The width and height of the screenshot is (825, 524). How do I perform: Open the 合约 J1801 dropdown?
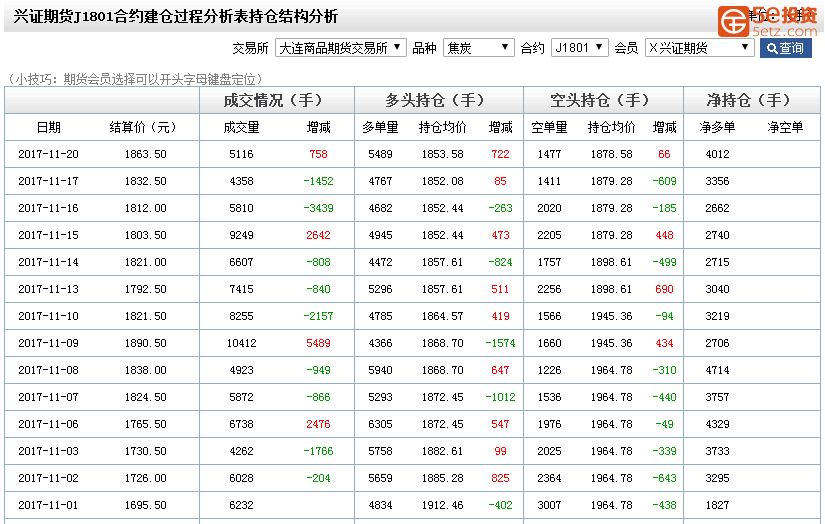(x=579, y=48)
